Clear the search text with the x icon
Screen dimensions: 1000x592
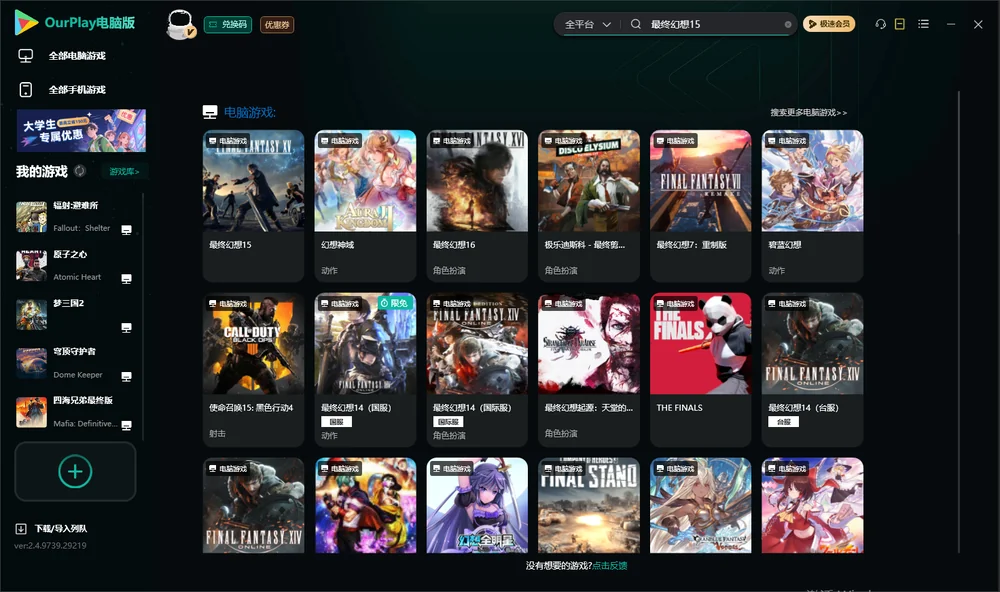(788, 24)
